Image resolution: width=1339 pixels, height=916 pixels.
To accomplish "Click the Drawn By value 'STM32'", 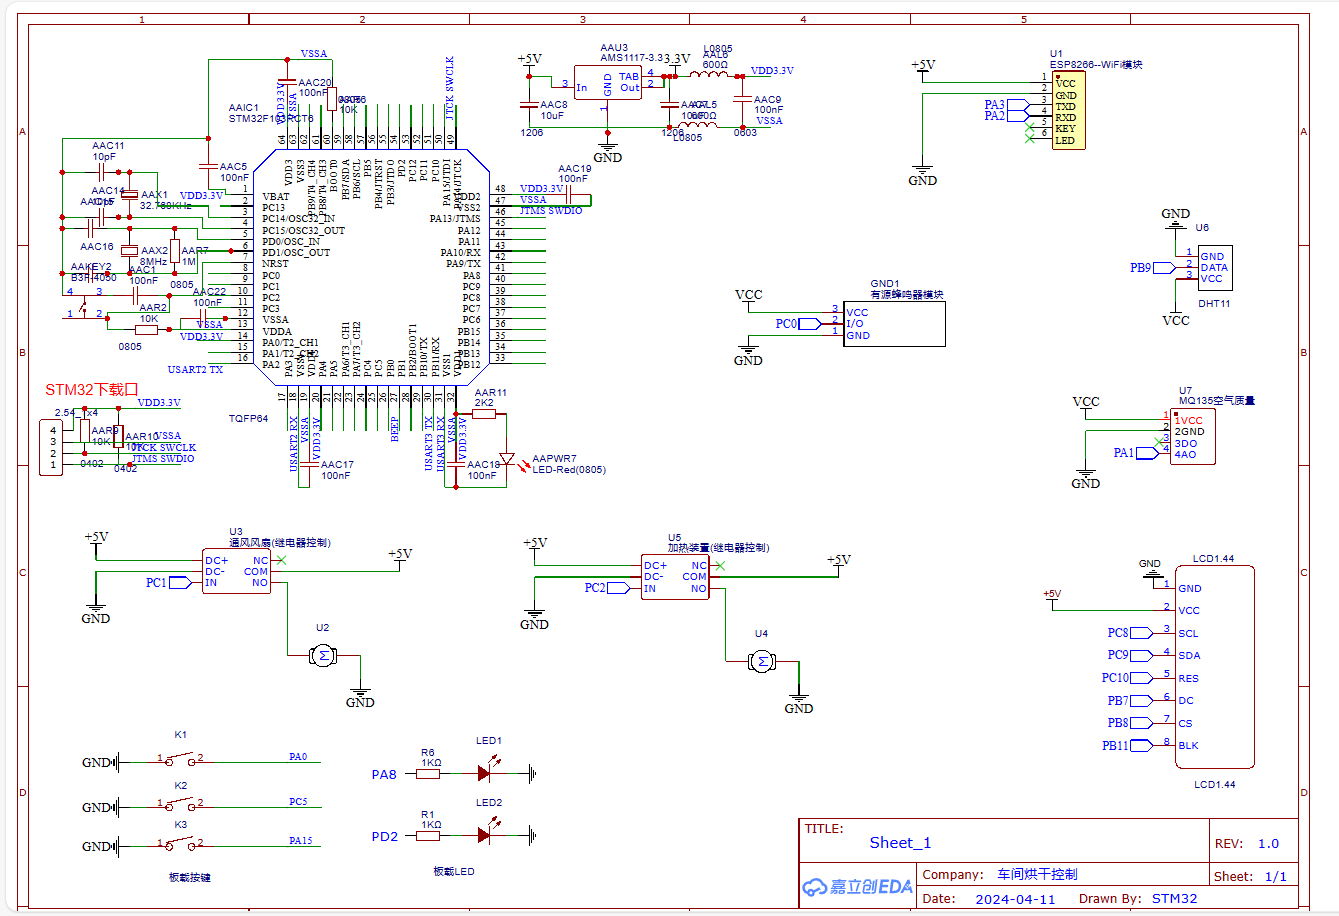I will (x=1174, y=899).
